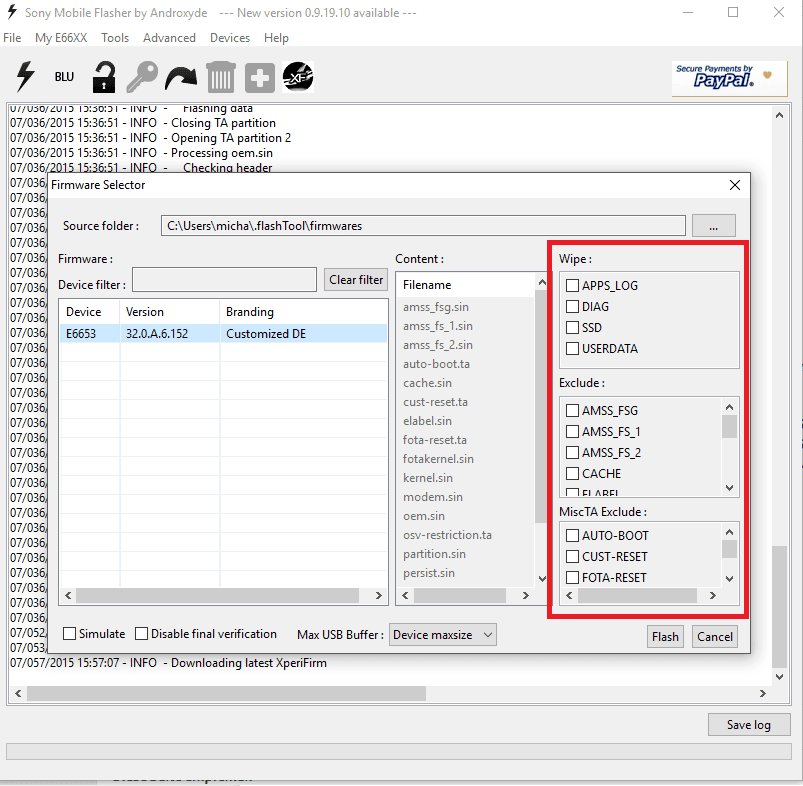Click the padlock Root toolbar icon
The width and height of the screenshot is (803, 786).
click(x=103, y=77)
